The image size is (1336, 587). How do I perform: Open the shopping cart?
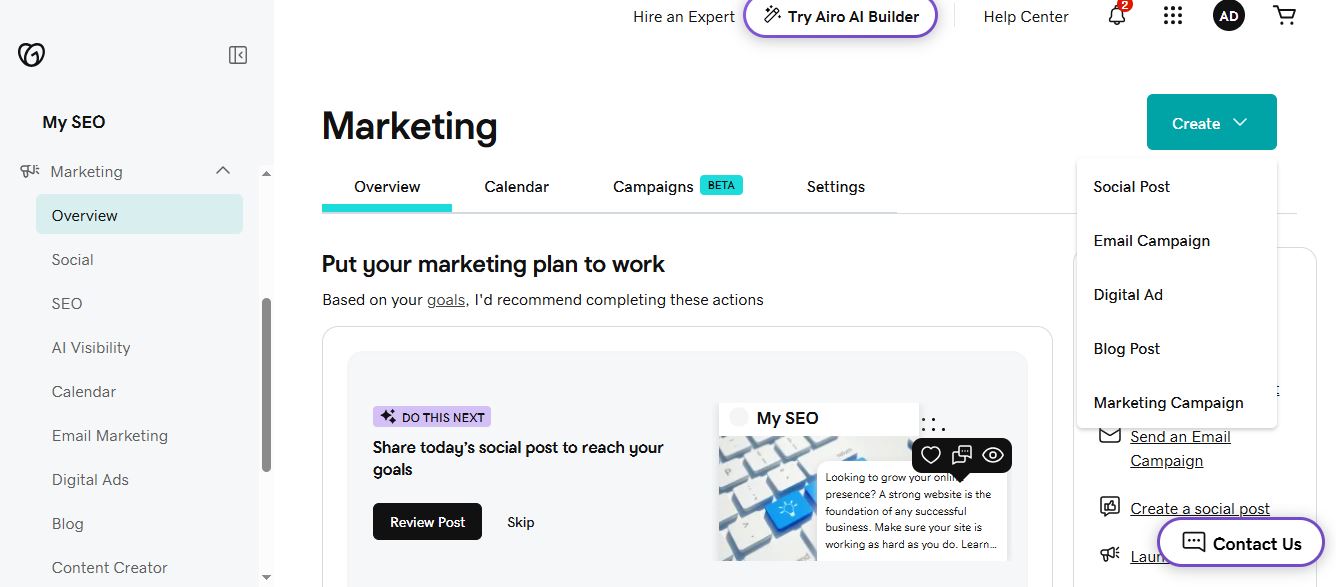[x=1284, y=15]
